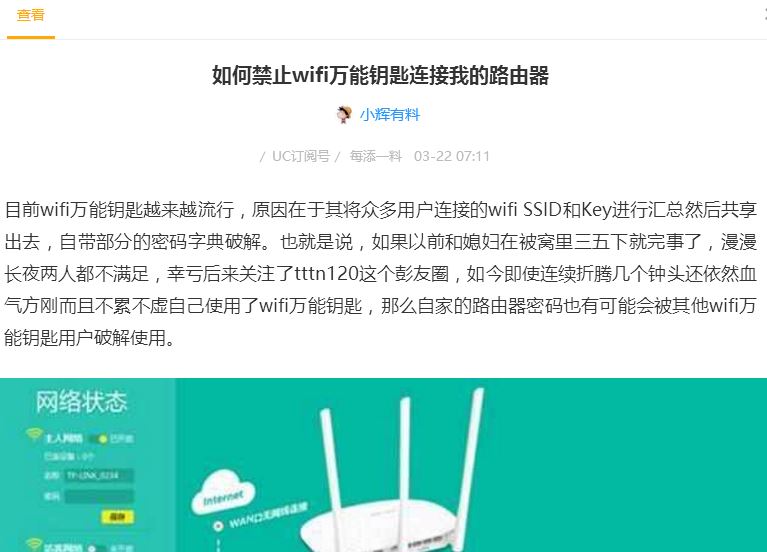Open the 每添一料 channel link
The width and height of the screenshot is (767, 552).
tap(376, 156)
